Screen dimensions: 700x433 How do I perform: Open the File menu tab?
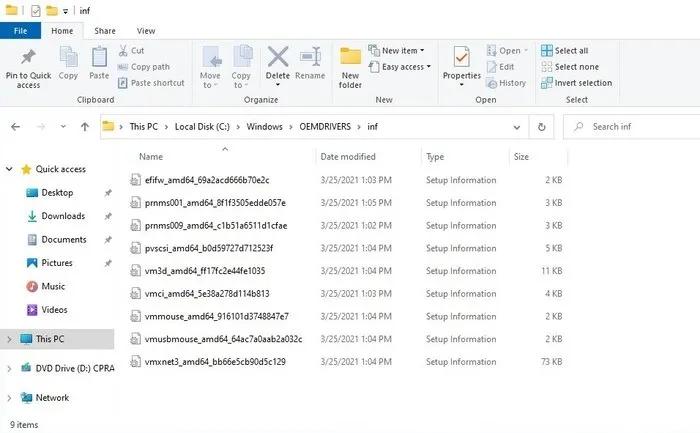[x=21, y=31]
